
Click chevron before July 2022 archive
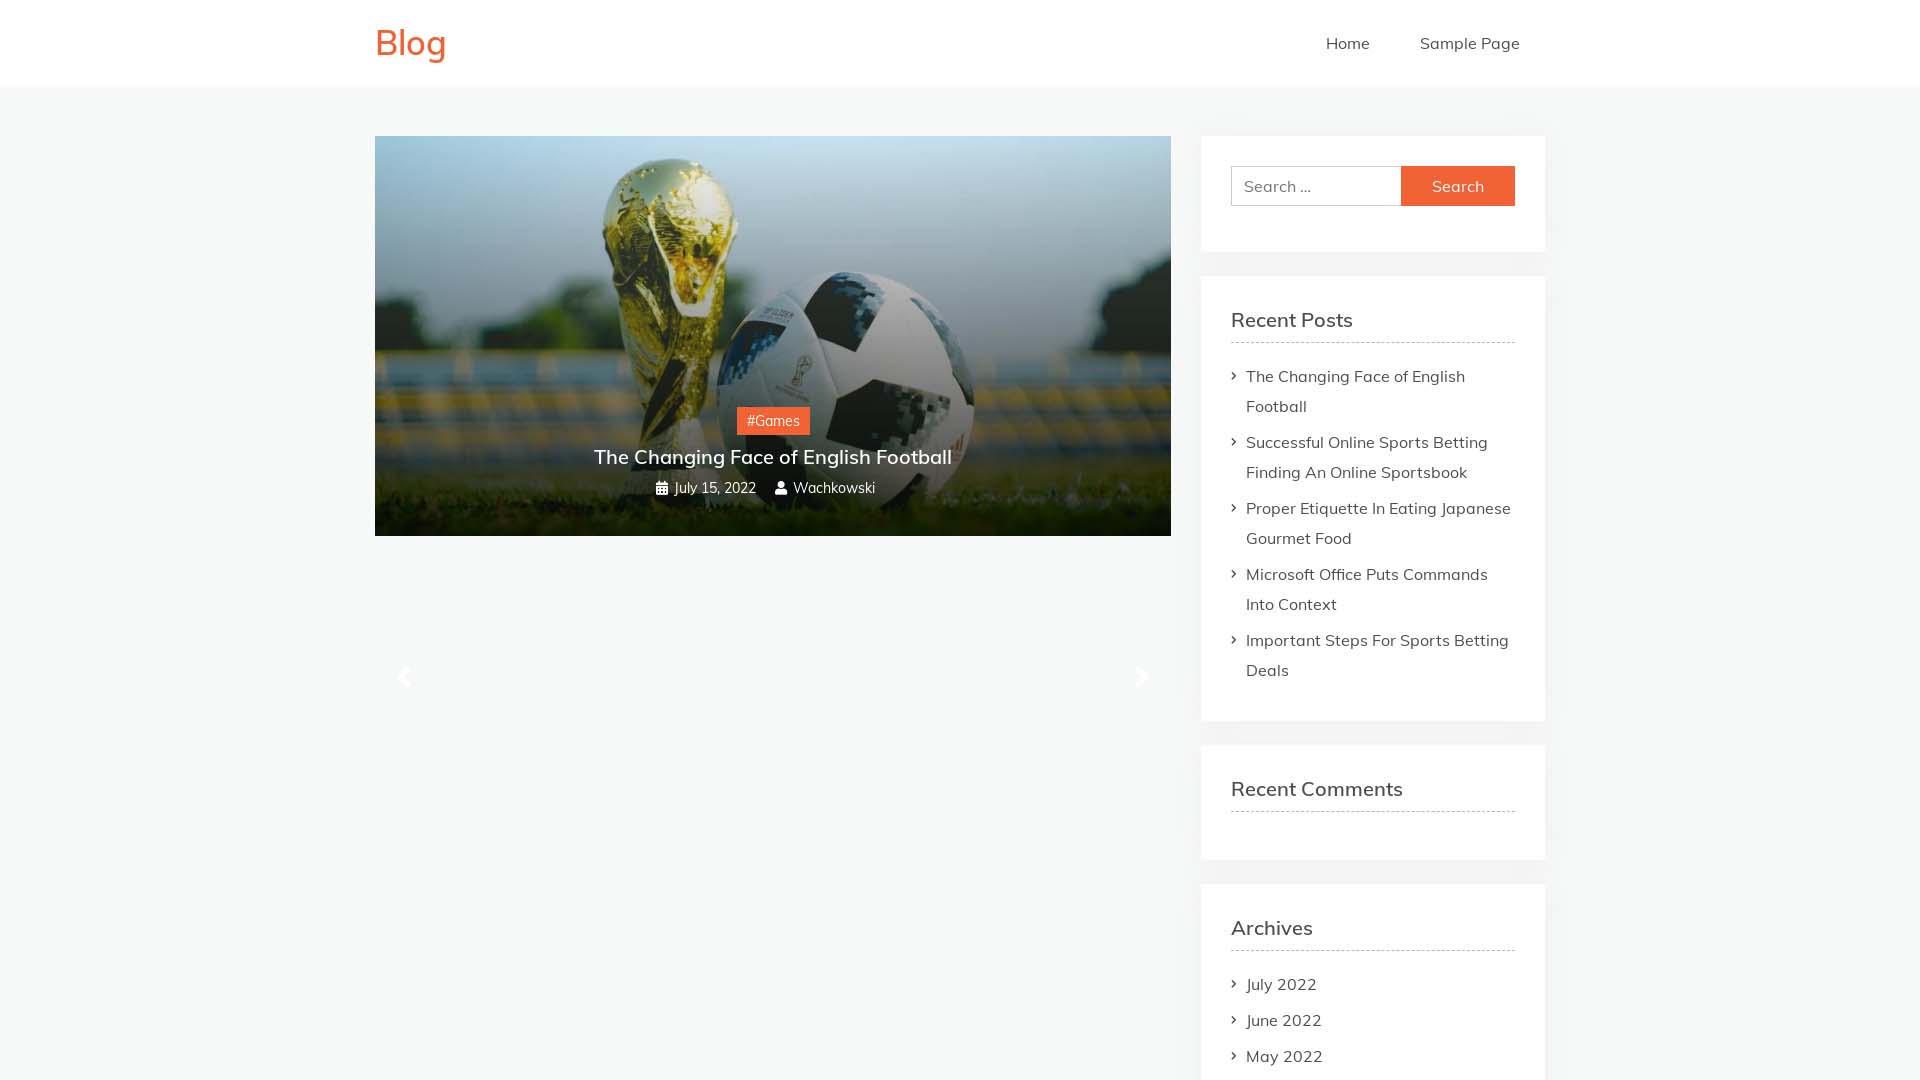pos(1234,984)
